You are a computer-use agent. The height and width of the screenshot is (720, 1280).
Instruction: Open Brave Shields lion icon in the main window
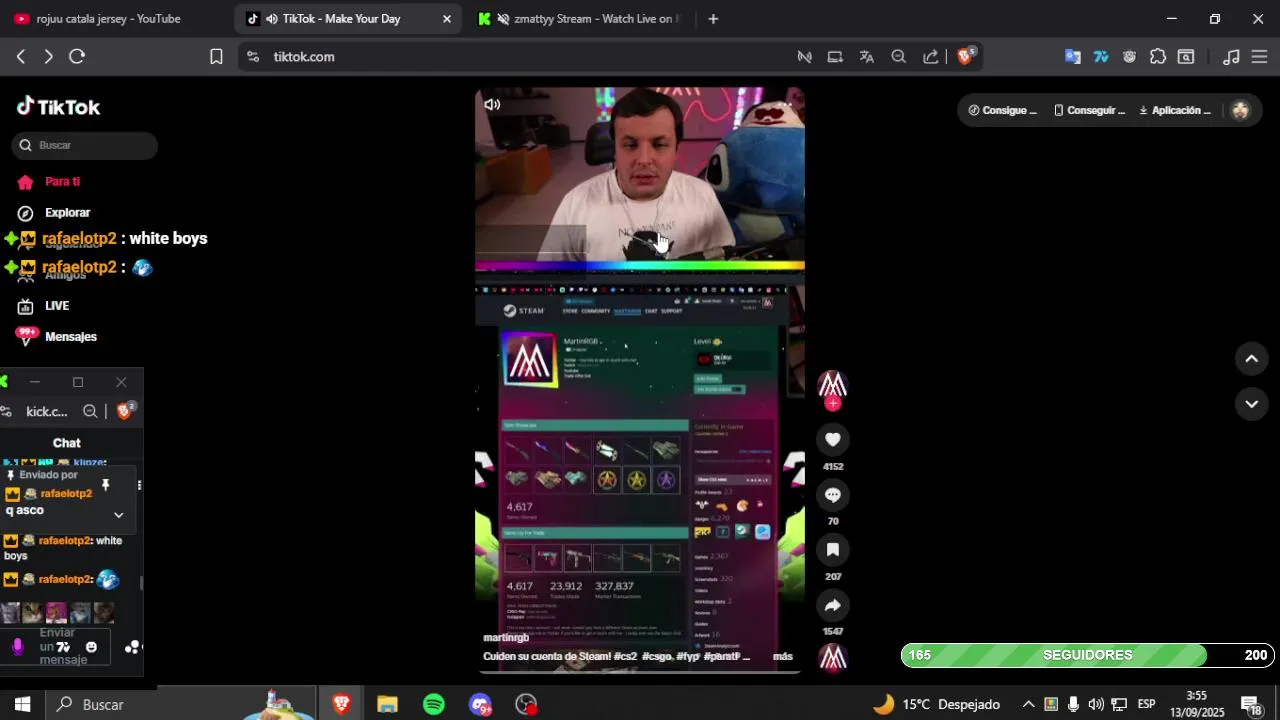965,57
